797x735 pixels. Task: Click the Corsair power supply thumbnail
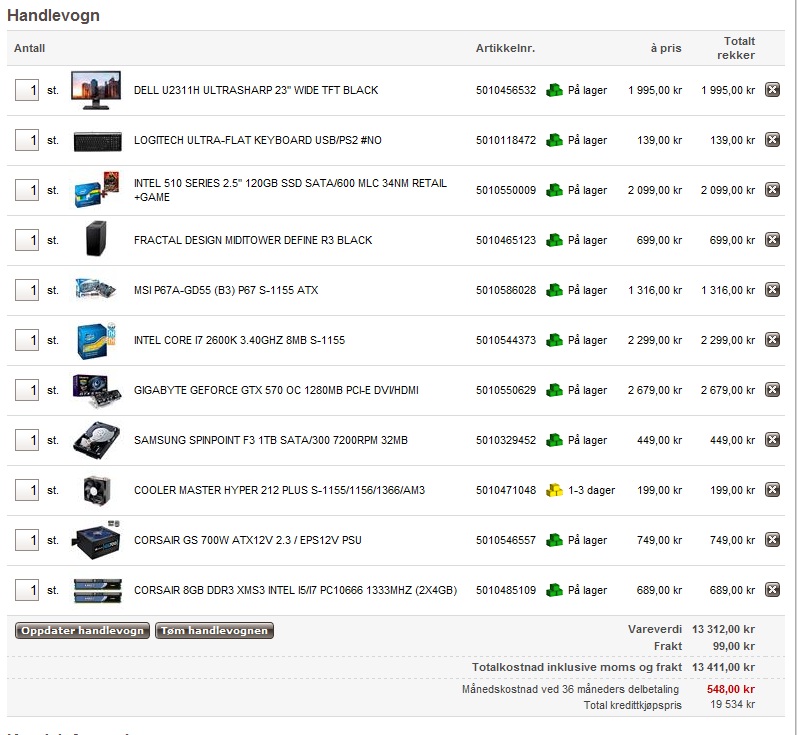tap(96, 540)
